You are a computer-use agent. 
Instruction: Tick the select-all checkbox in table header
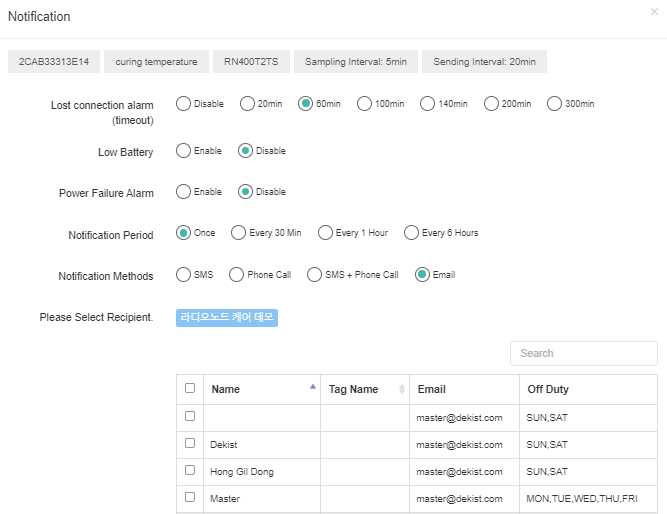[190, 388]
